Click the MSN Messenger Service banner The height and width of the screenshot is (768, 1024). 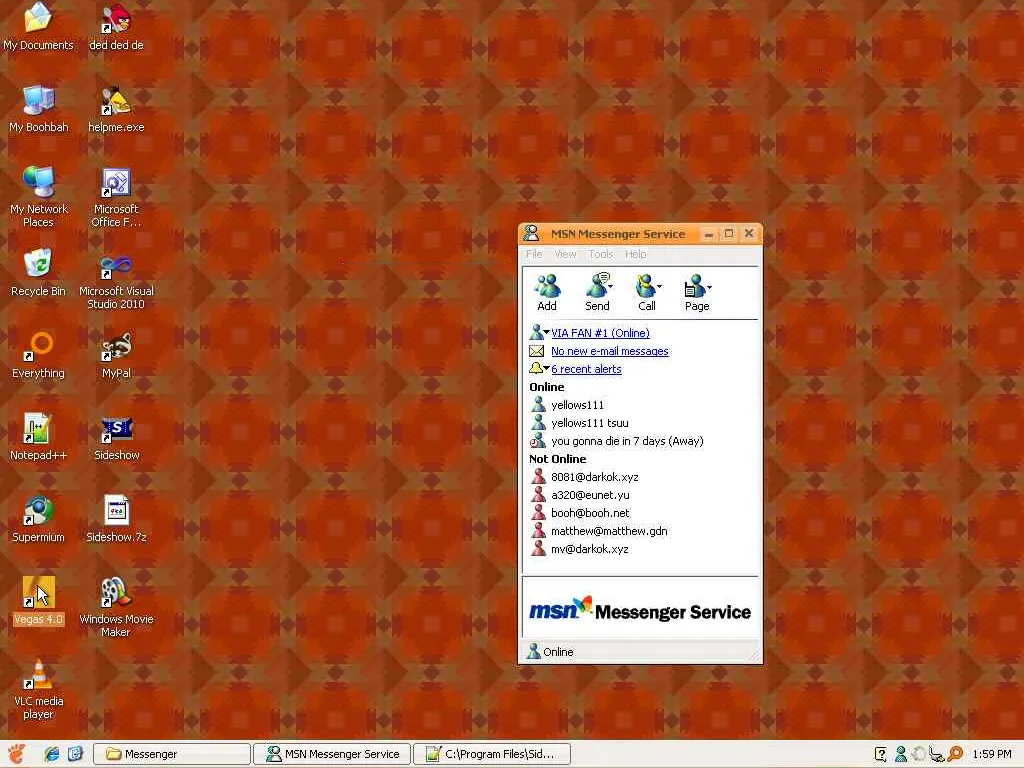(x=640, y=610)
